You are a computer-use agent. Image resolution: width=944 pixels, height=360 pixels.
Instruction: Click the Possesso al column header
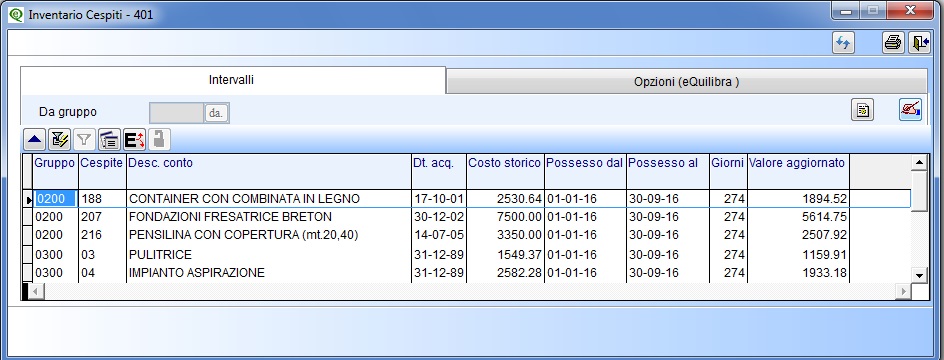668,171
